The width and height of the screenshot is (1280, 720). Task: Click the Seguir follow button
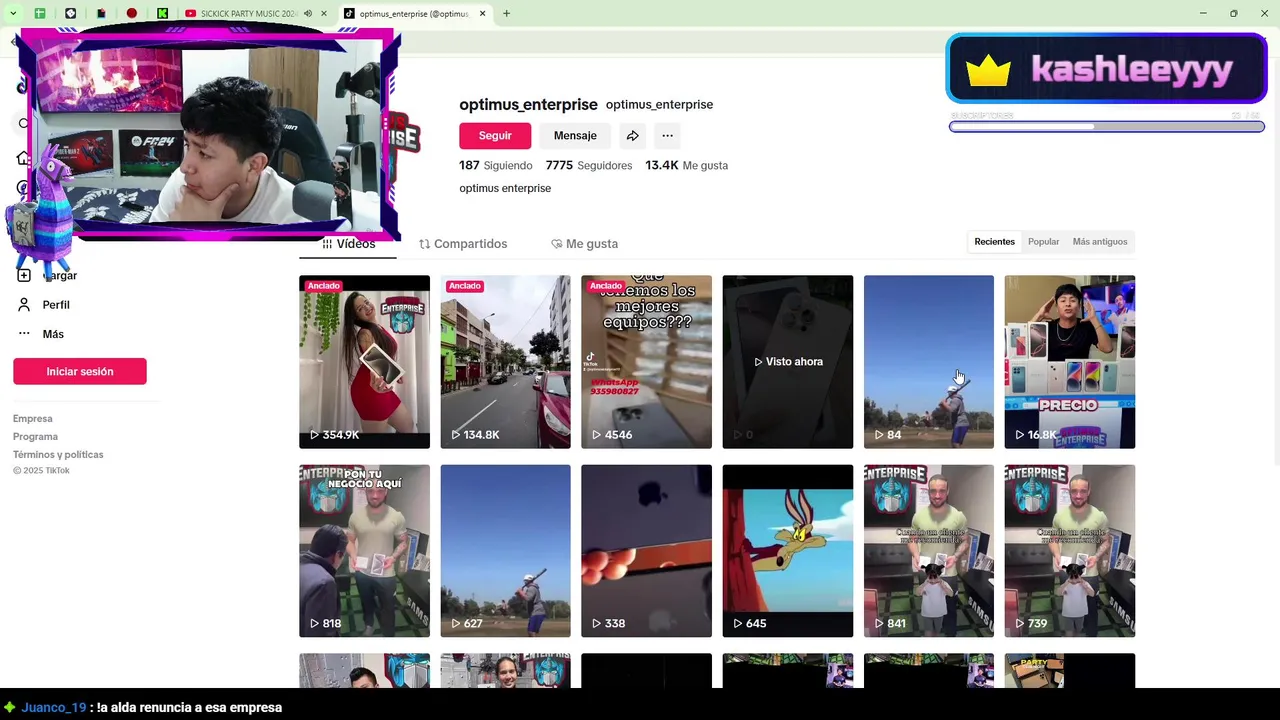(495, 136)
